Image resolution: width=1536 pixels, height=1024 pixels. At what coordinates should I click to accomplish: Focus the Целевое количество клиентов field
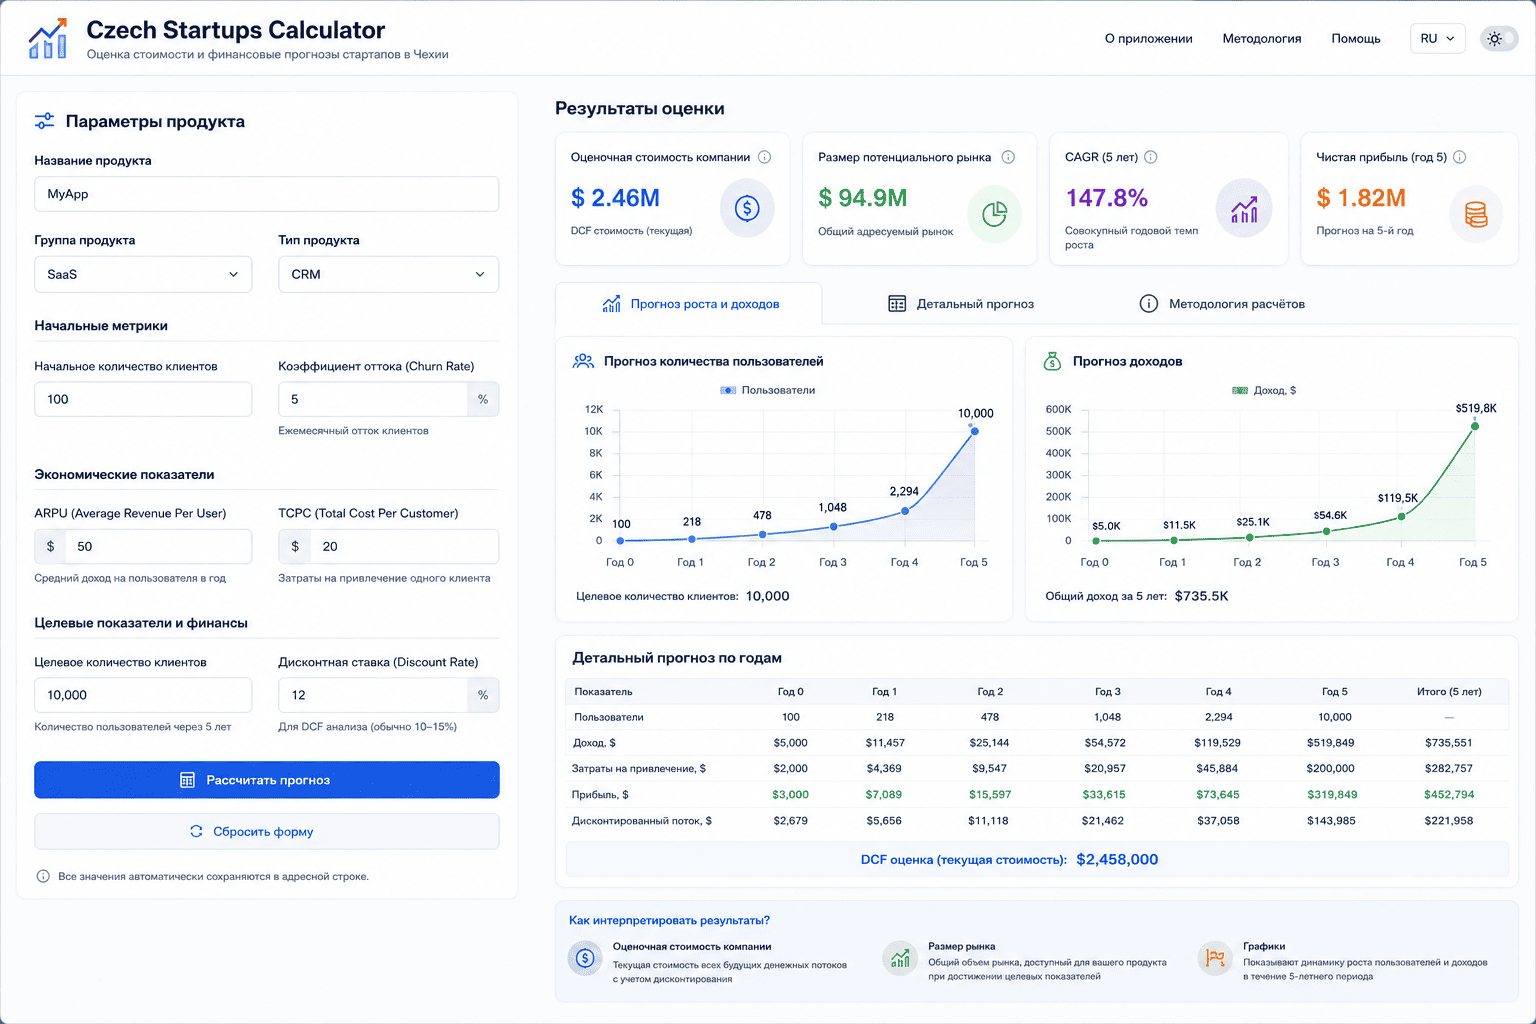pyautogui.click(x=143, y=695)
